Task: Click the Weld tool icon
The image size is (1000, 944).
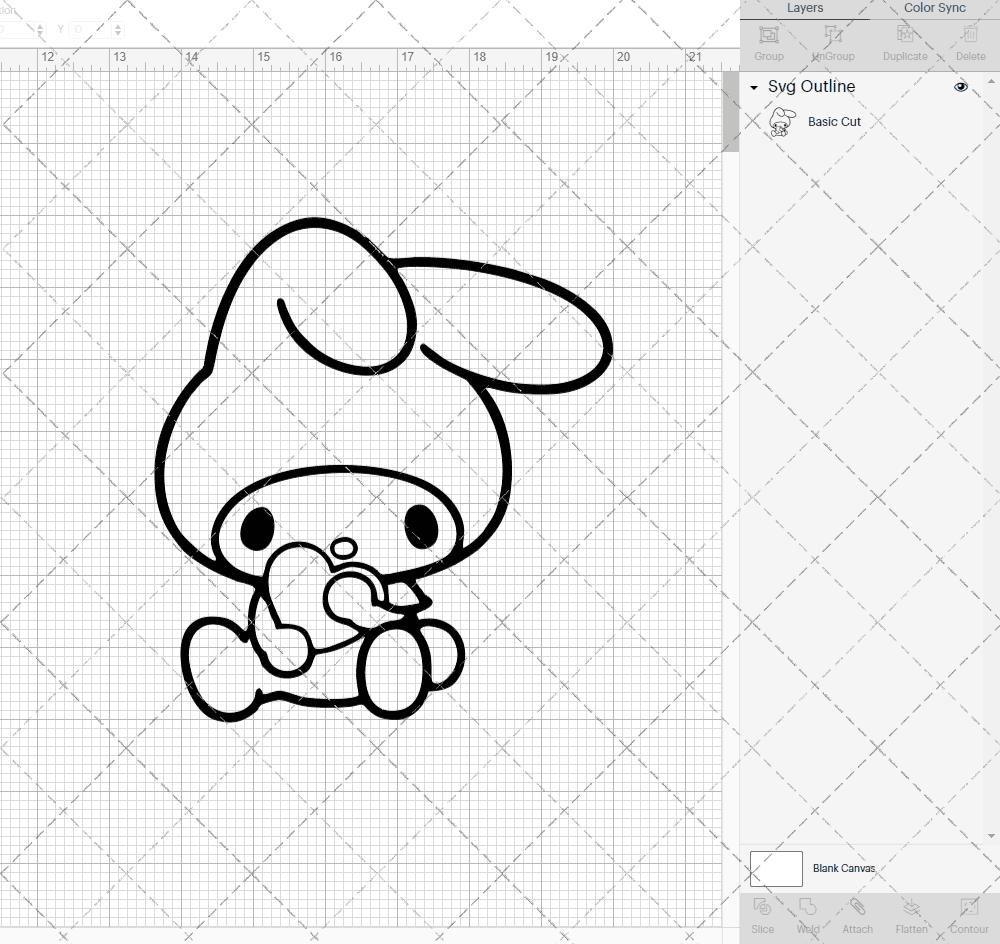Action: pyautogui.click(x=807, y=906)
